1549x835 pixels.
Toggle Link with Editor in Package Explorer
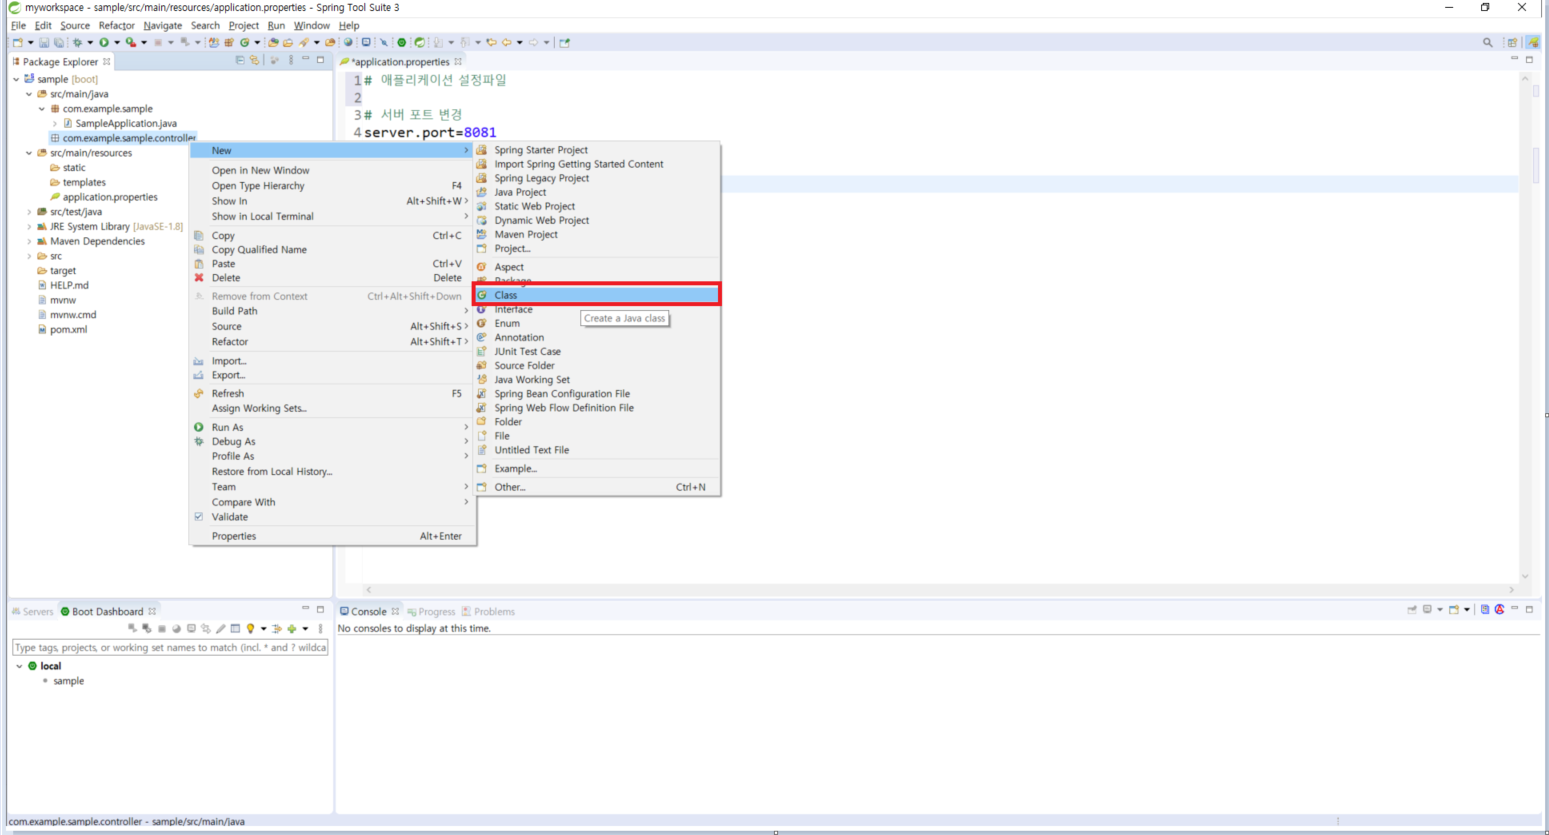coord(254,60)
